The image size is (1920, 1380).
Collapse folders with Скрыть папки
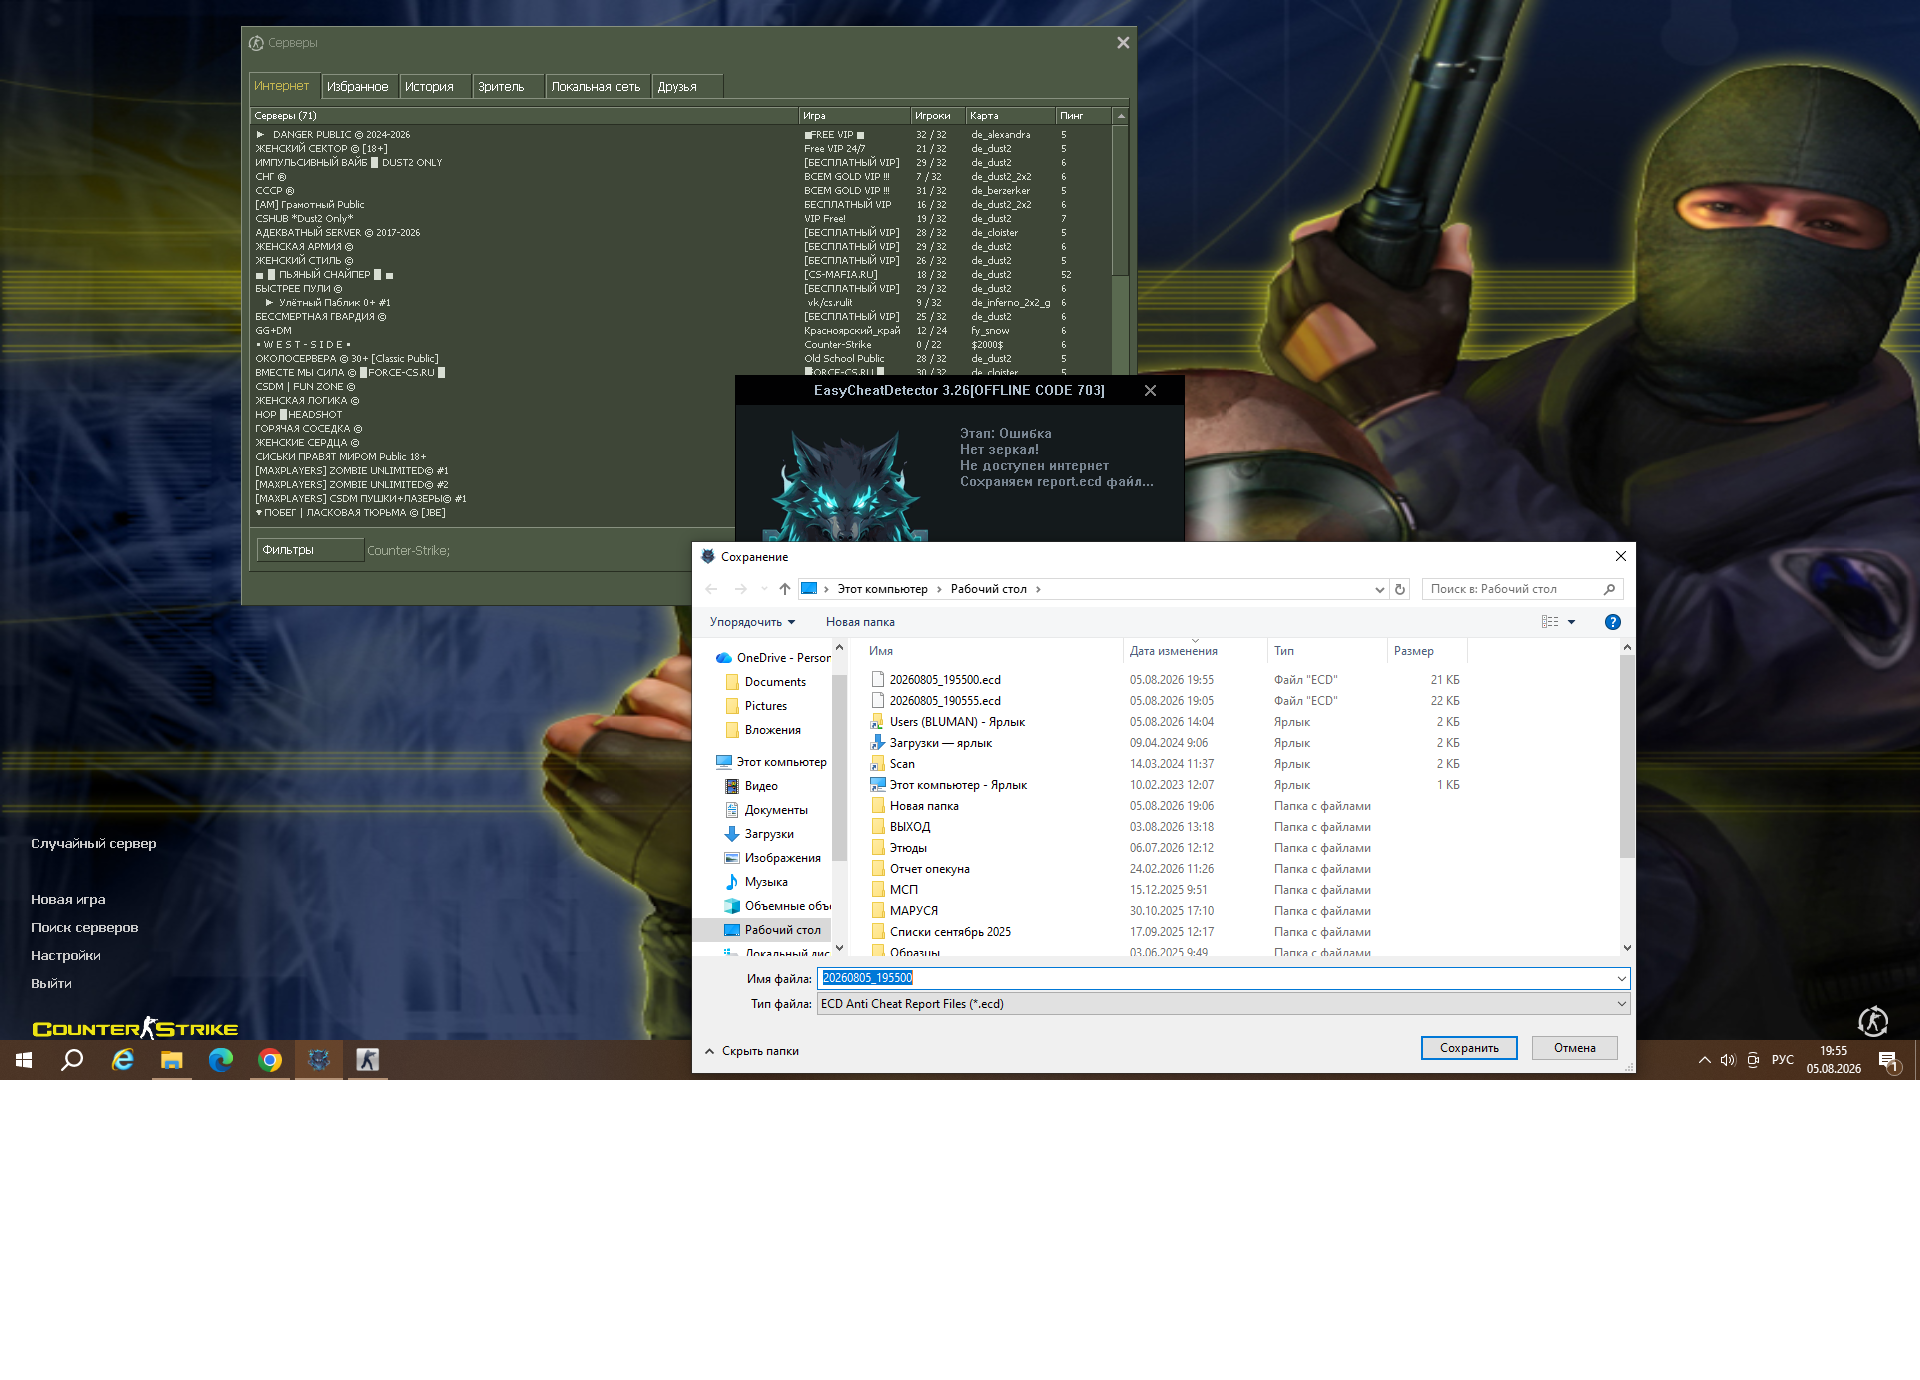coord(752,1051)
